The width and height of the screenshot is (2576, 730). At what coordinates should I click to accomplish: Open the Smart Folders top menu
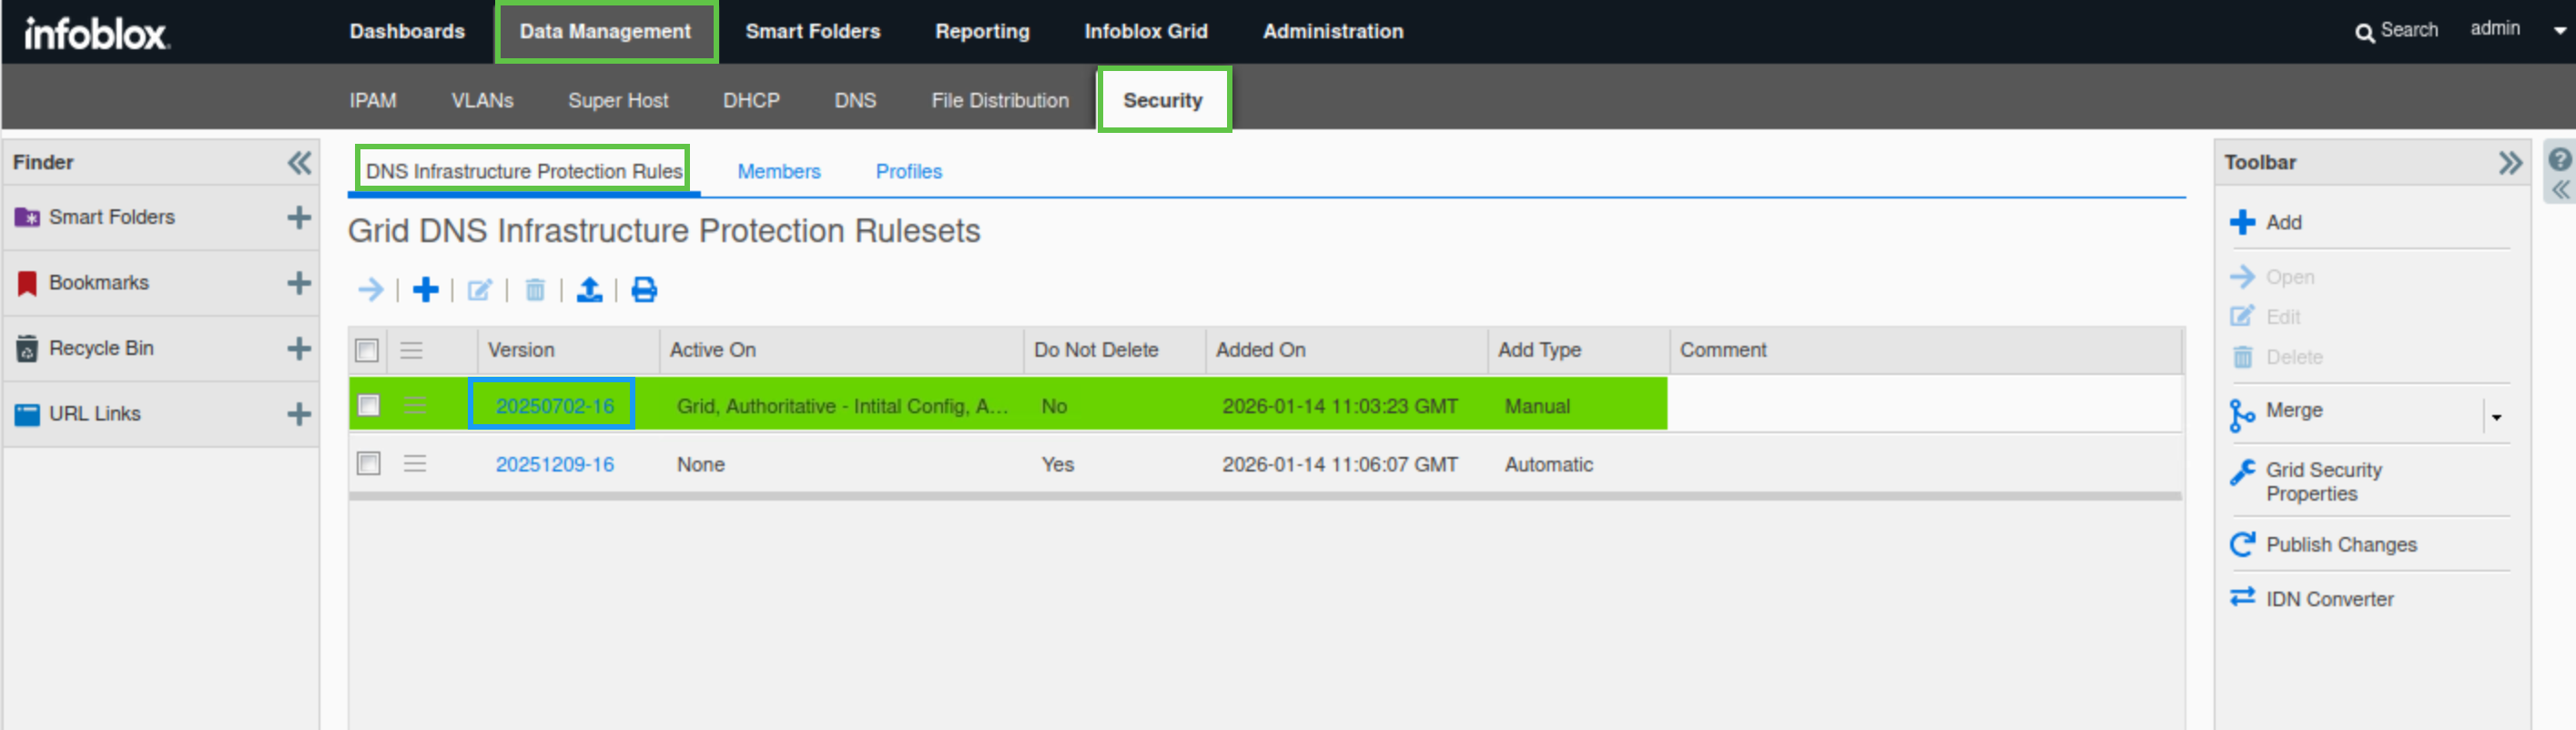(x=813, y=31)
